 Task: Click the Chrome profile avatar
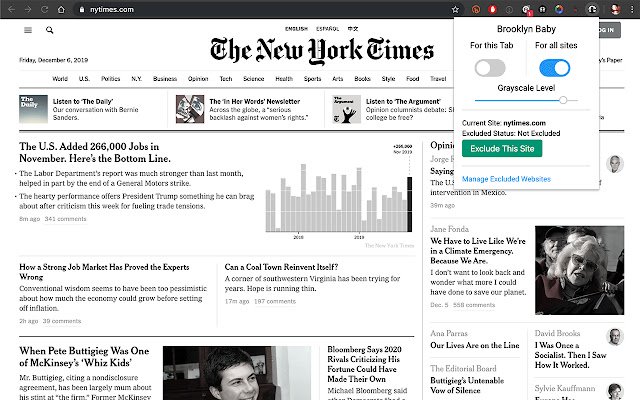click(x=615, y=9)
